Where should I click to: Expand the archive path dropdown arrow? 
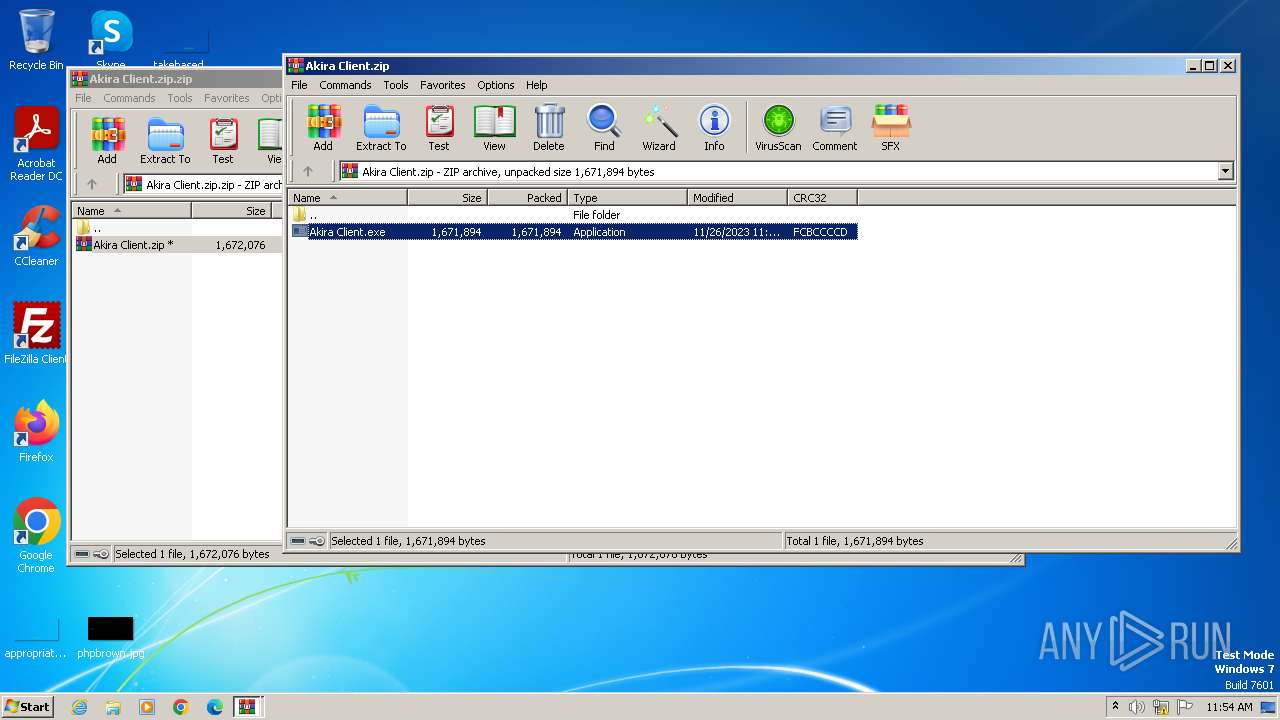point(1226,171)
